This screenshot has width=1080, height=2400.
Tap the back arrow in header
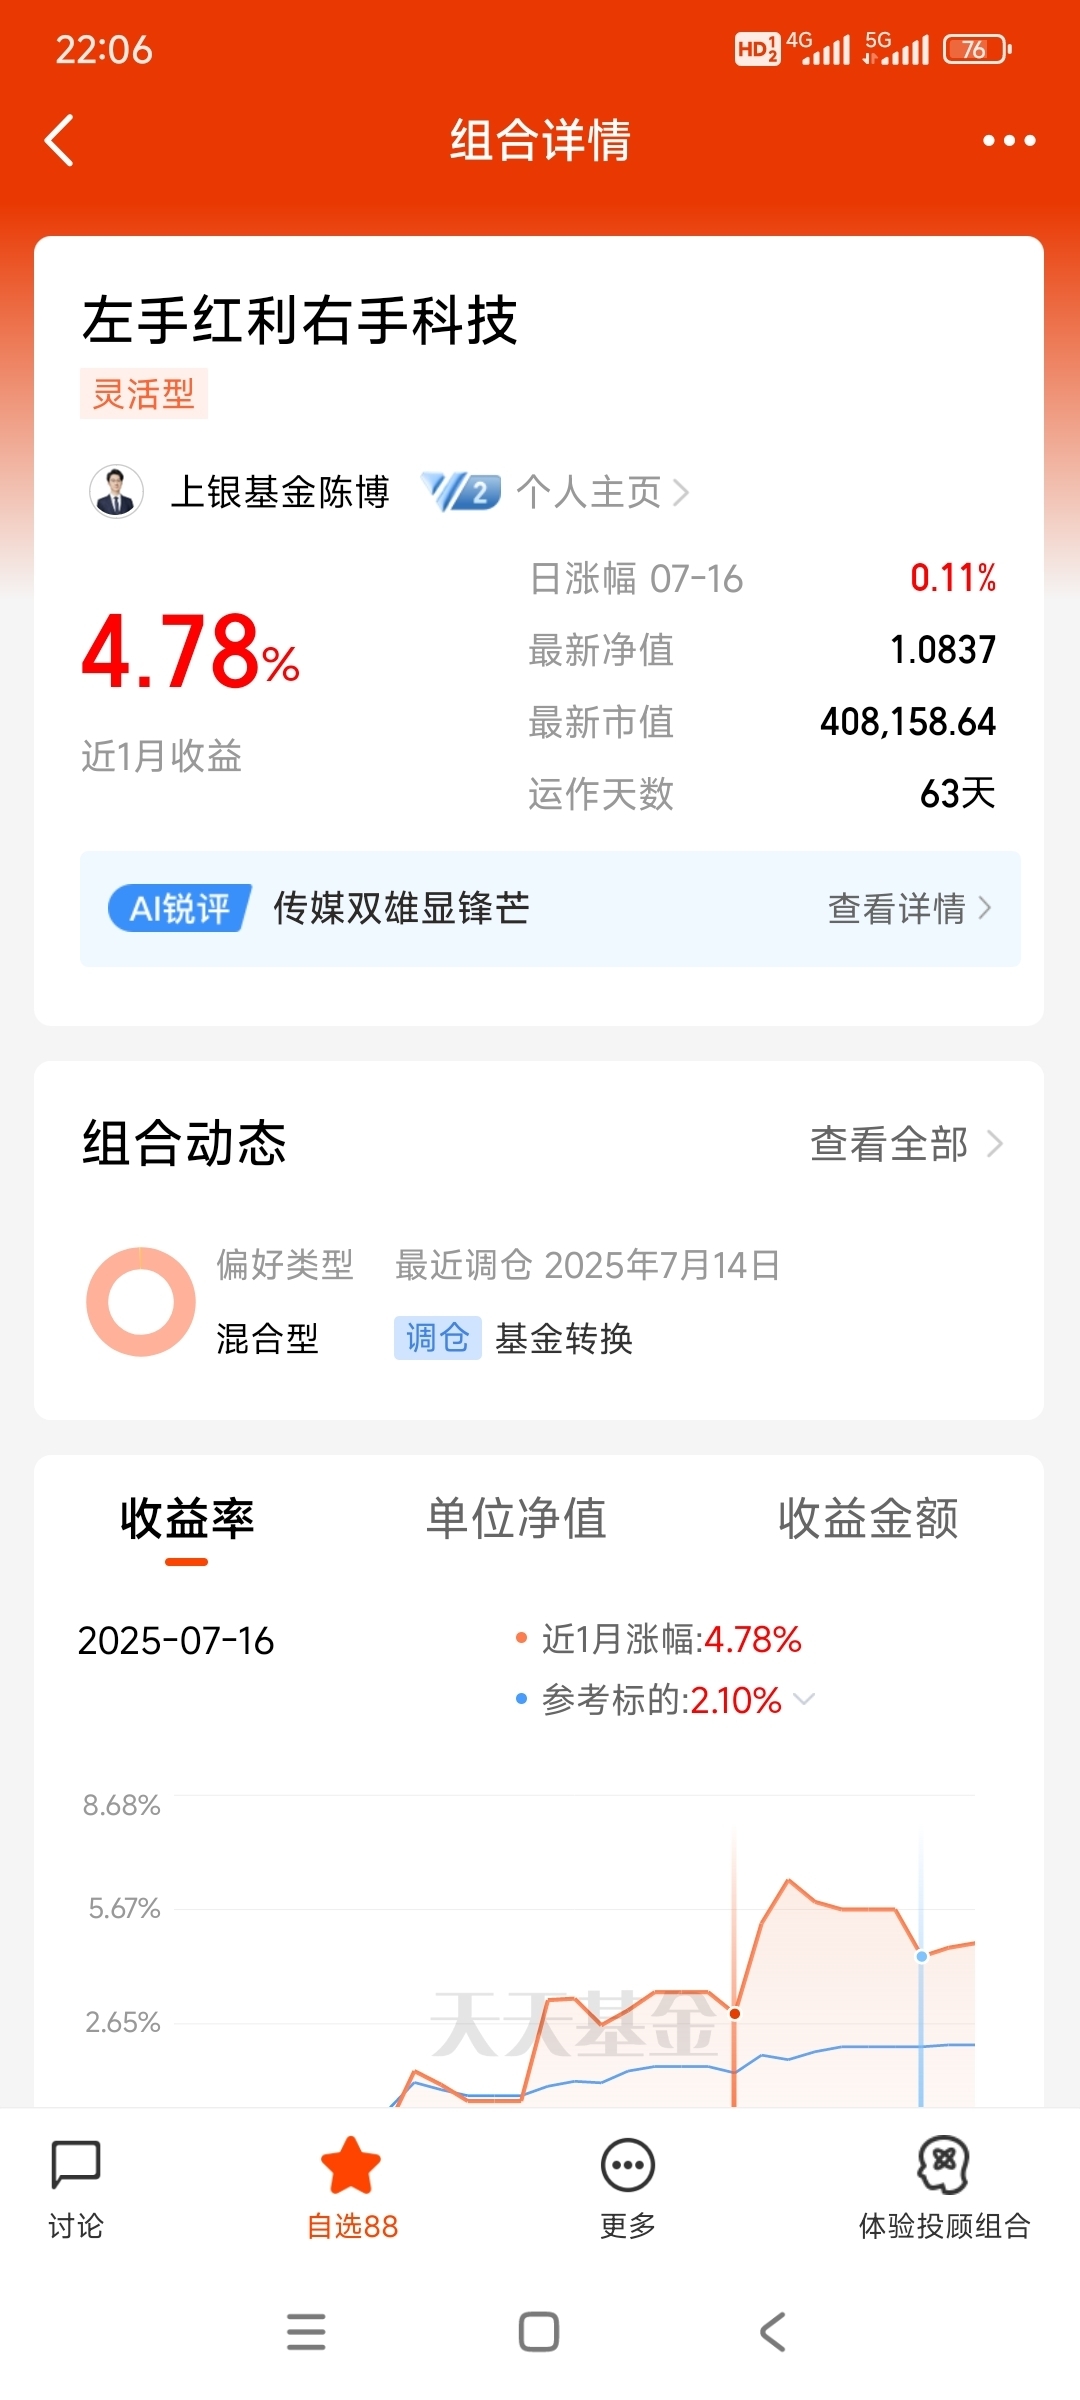(x=60, y=140)
